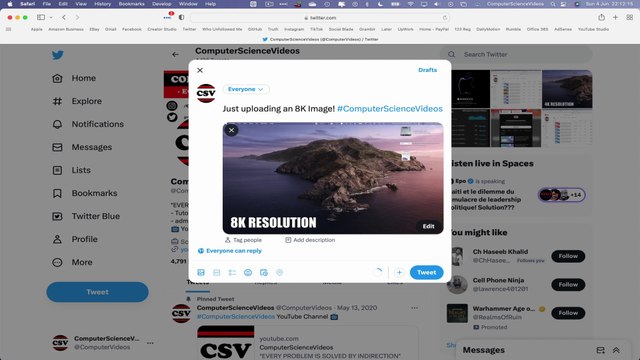Click the back arrow on profile

(x=176, y=54)
